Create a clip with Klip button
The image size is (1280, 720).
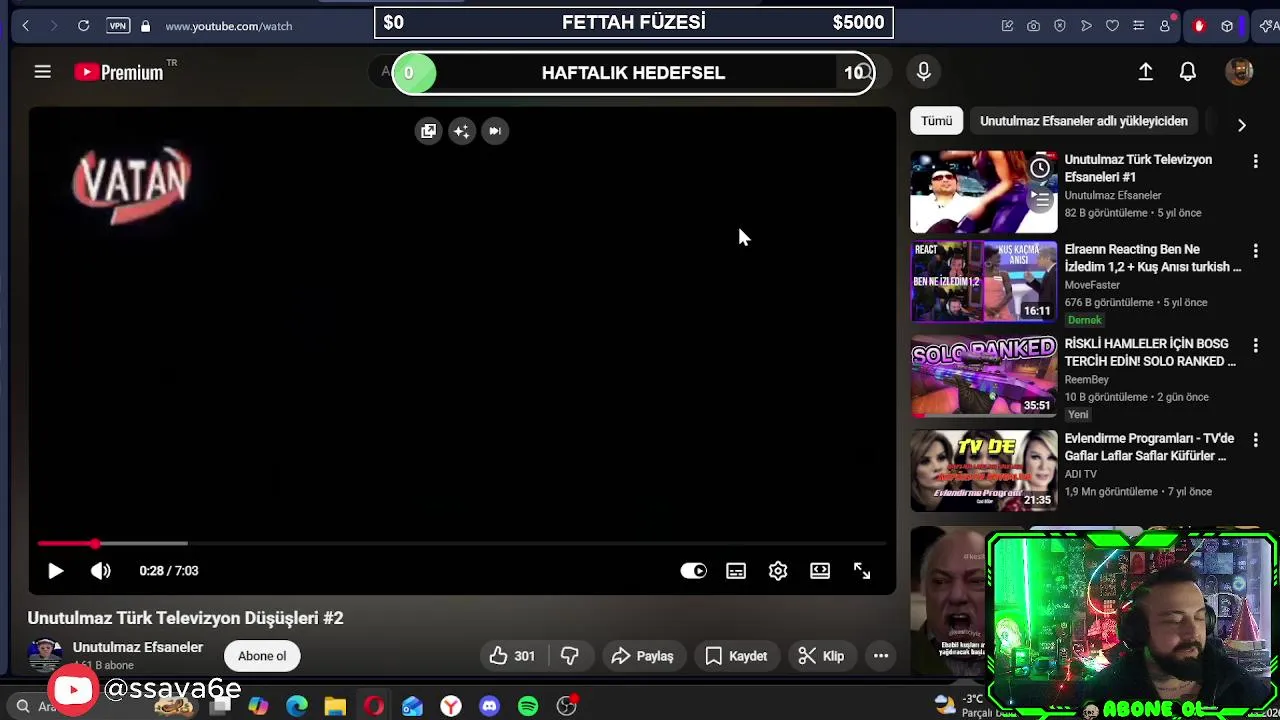822,656
